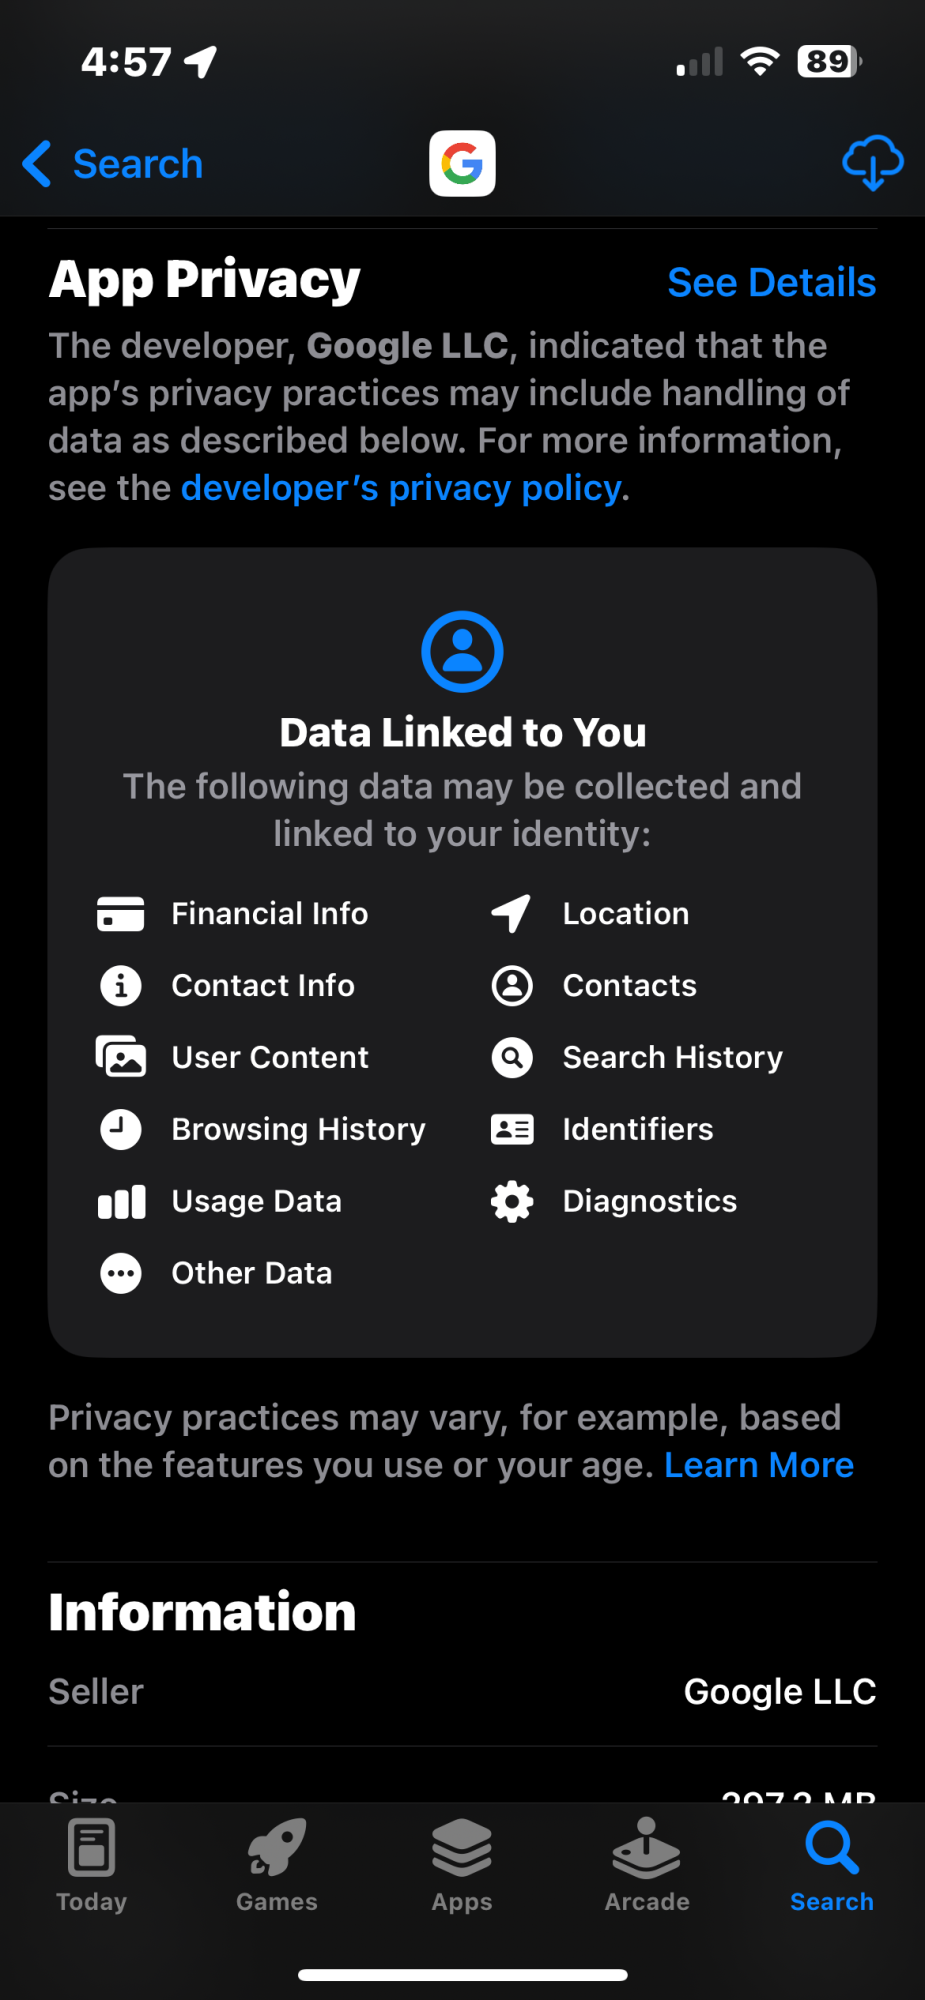The image size is (925, 2000).
Task: Tap the Browsing History clock icon
Action: 121,1129
